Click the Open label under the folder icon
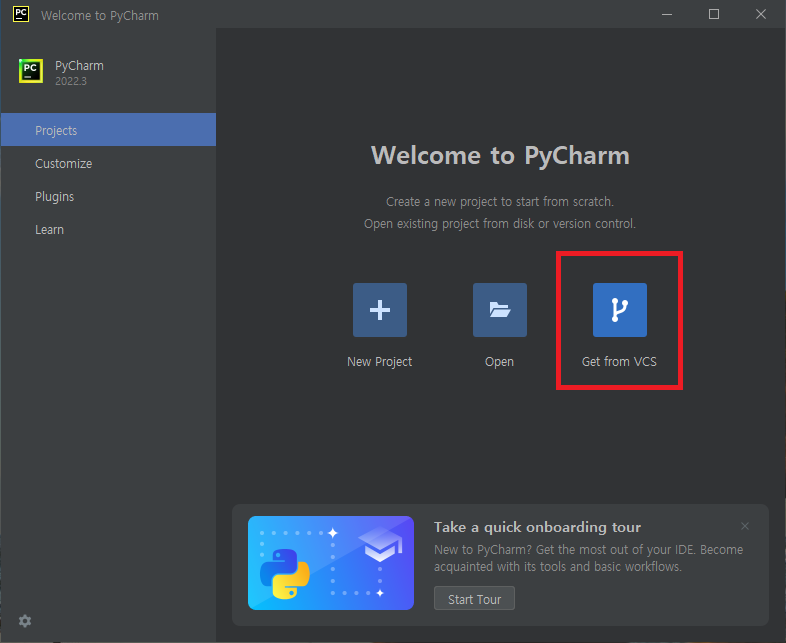The image size is (786, 643). coord(499,362)
